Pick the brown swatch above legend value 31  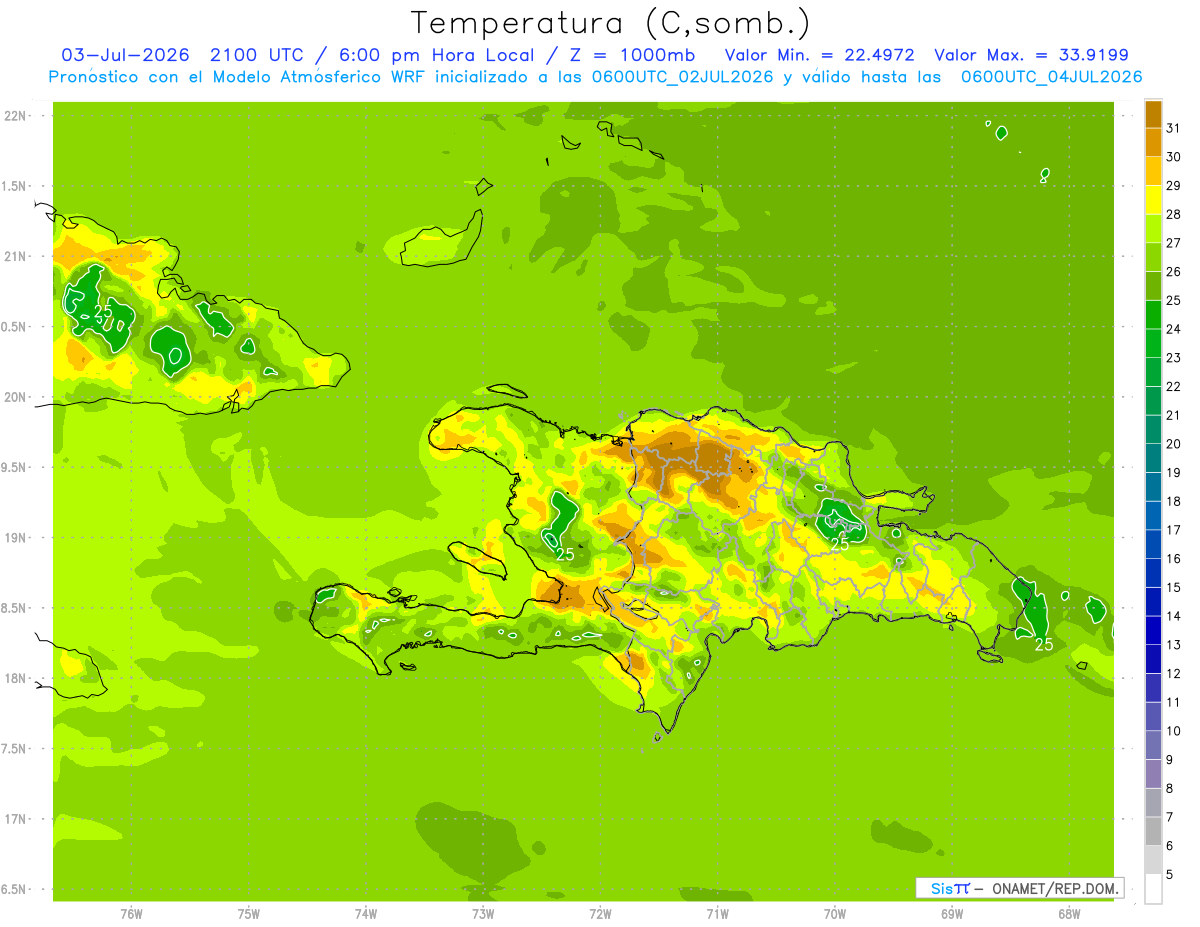click(x=1153, y=115)
